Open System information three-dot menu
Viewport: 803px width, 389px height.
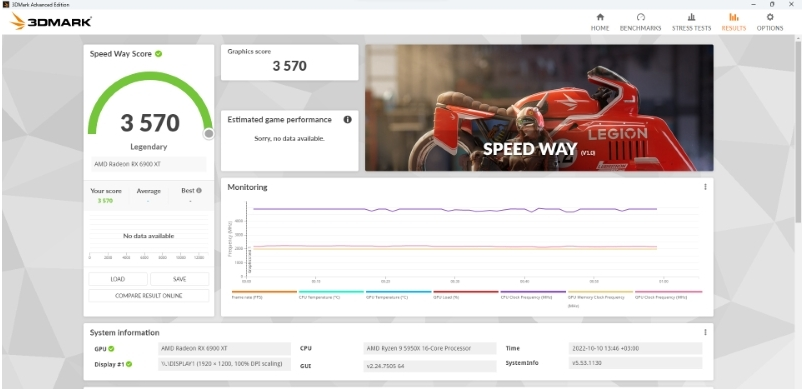705,332
